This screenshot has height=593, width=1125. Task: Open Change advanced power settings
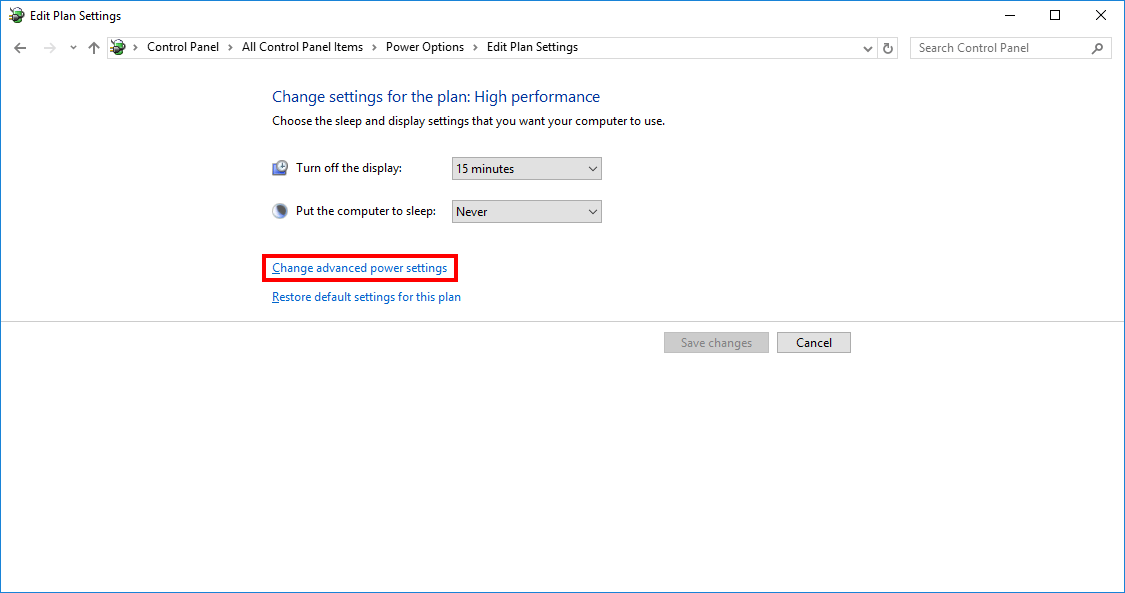[x=359, y=268]
